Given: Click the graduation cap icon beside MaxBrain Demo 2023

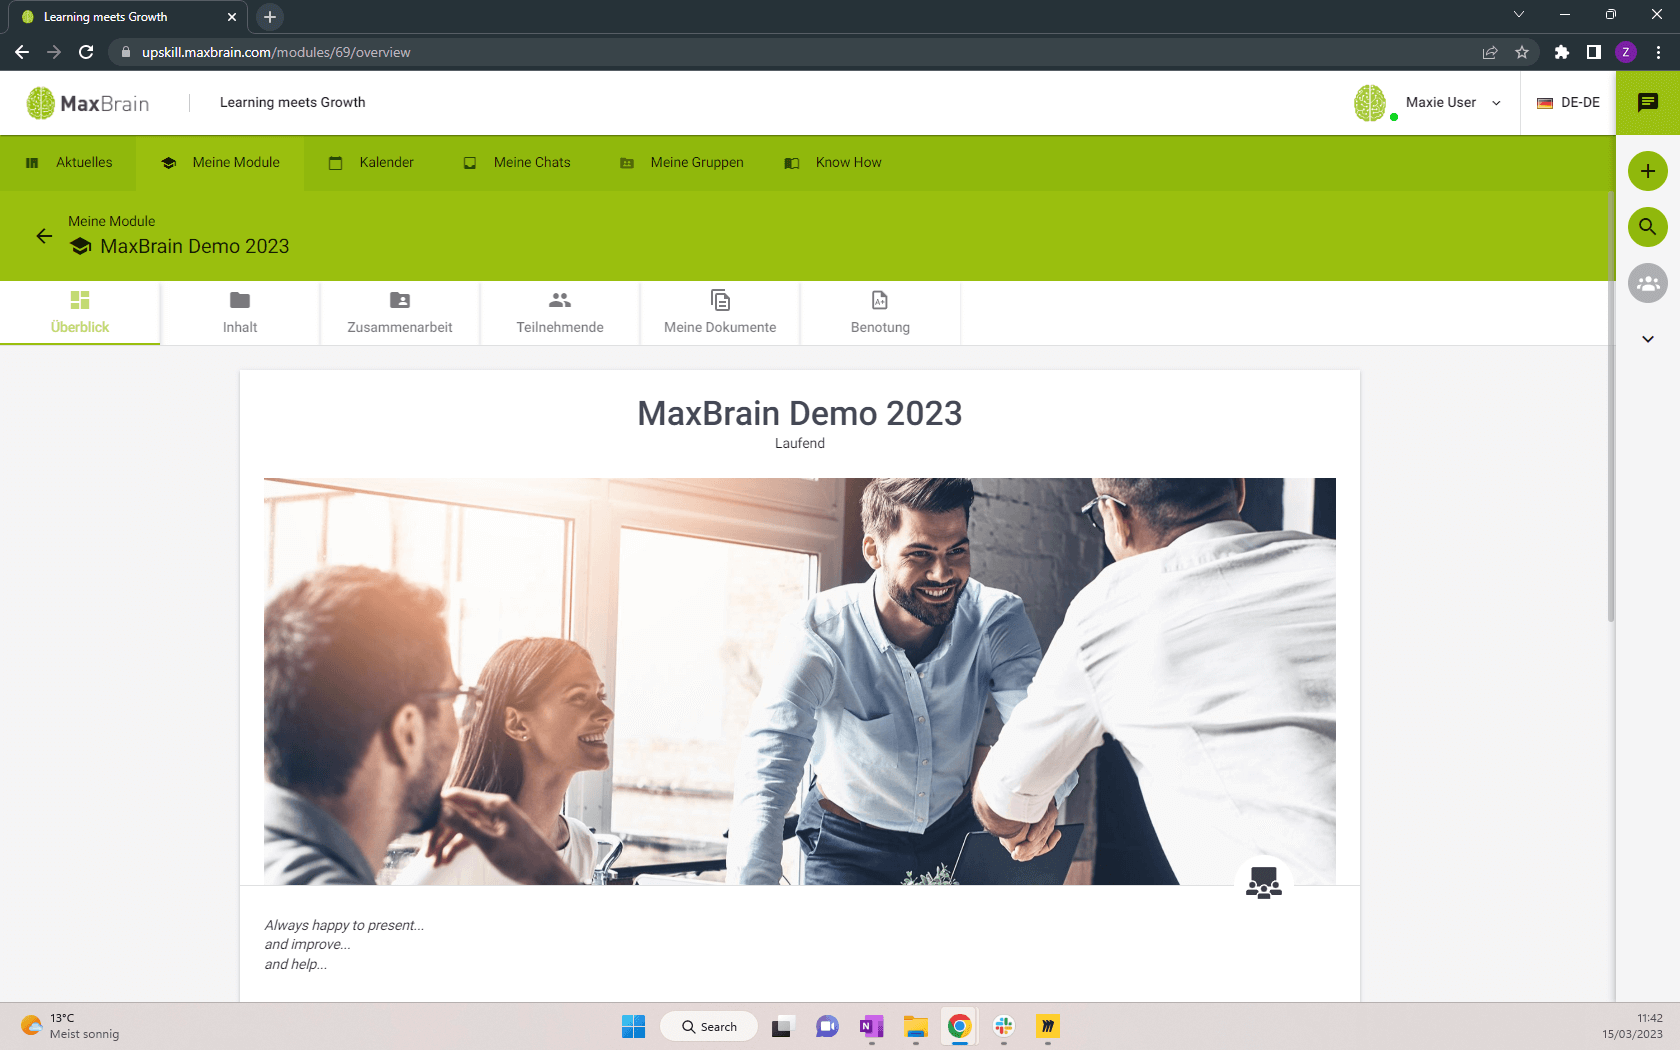Looking at the screenshot, I should (x=81, y=246).
